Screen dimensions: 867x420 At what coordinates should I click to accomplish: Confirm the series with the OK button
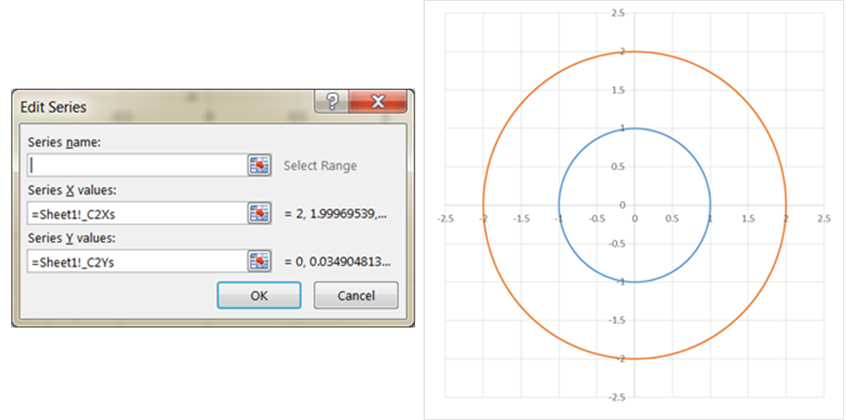[x=258, y=295]
